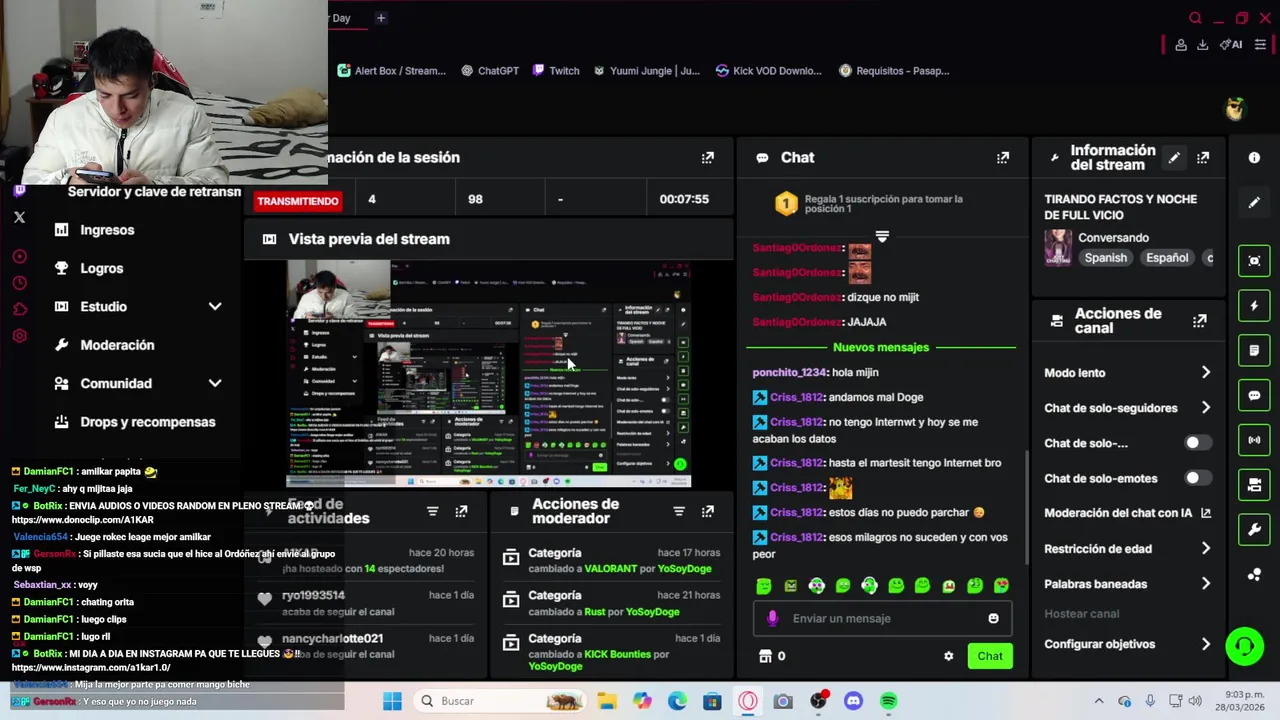Open the ChatGPT bookmark

tap(490, 71)
